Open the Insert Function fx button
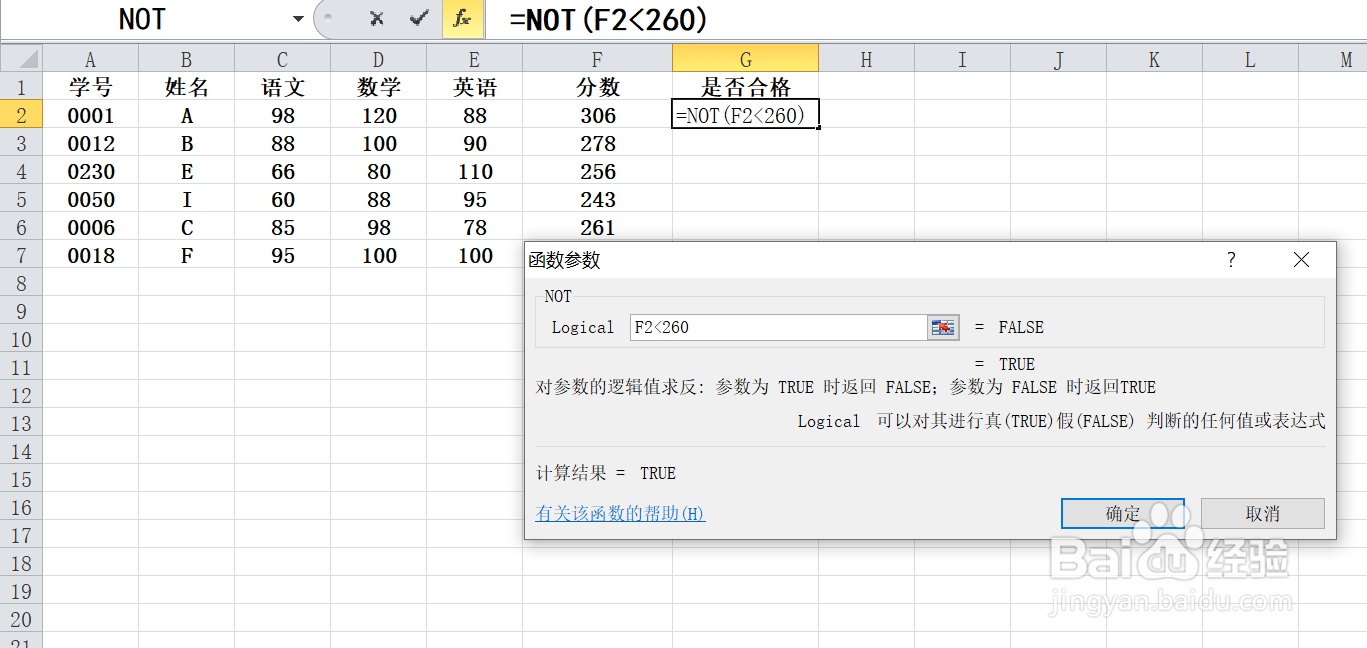The height and width of the screenshot is (648, 1367). point(462,19)
